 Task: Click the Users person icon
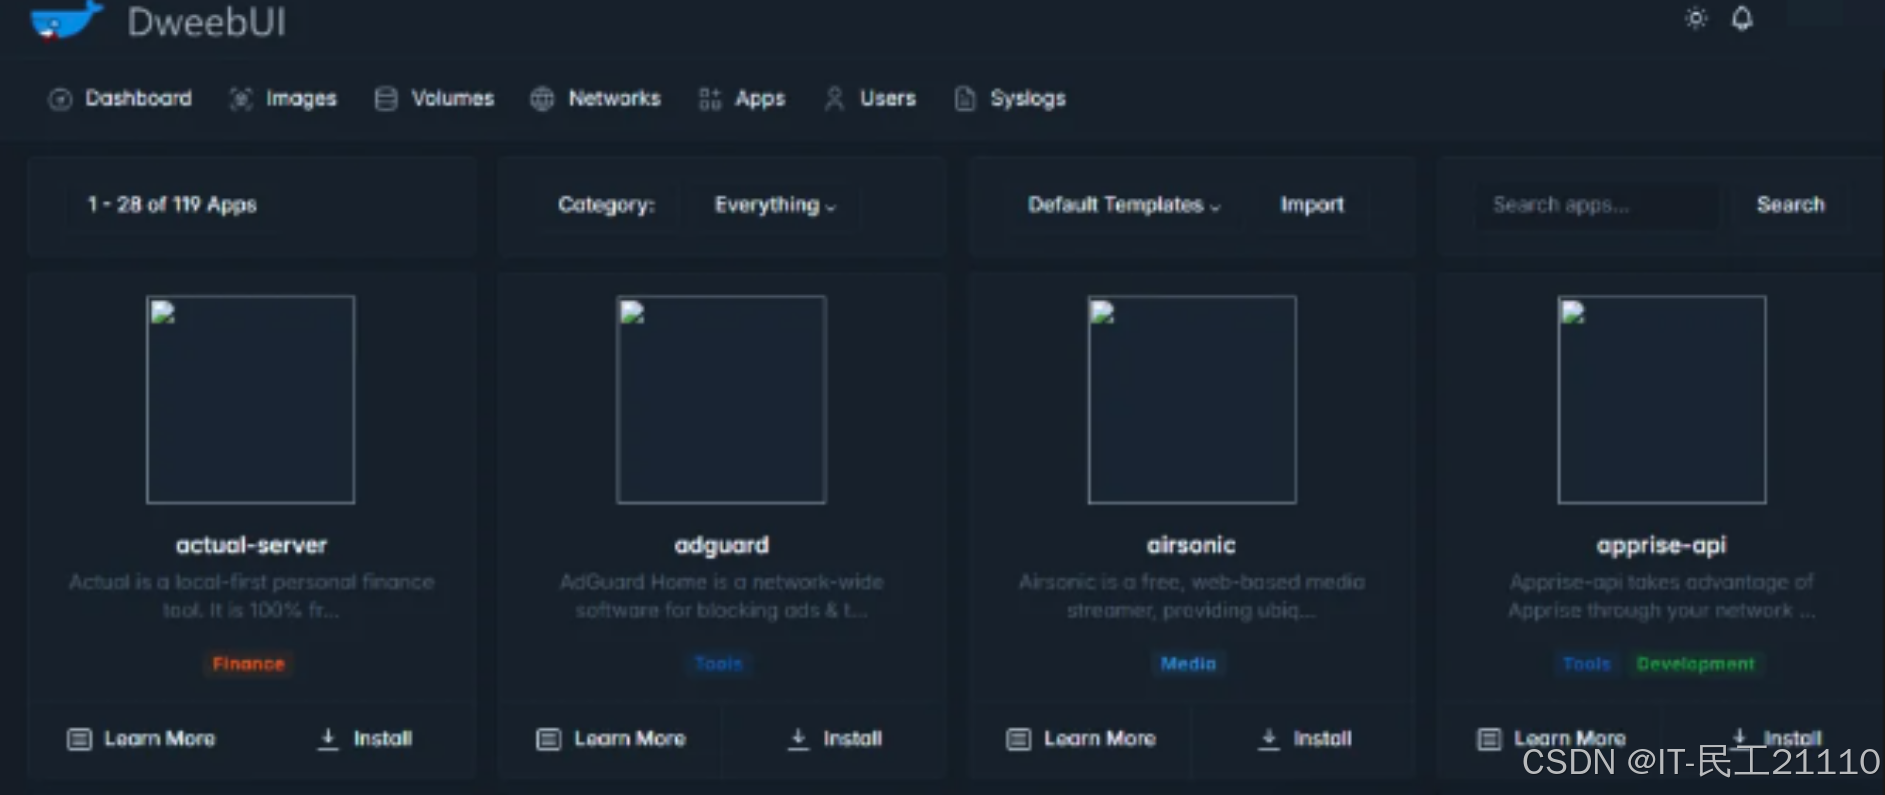click(834, 98)
